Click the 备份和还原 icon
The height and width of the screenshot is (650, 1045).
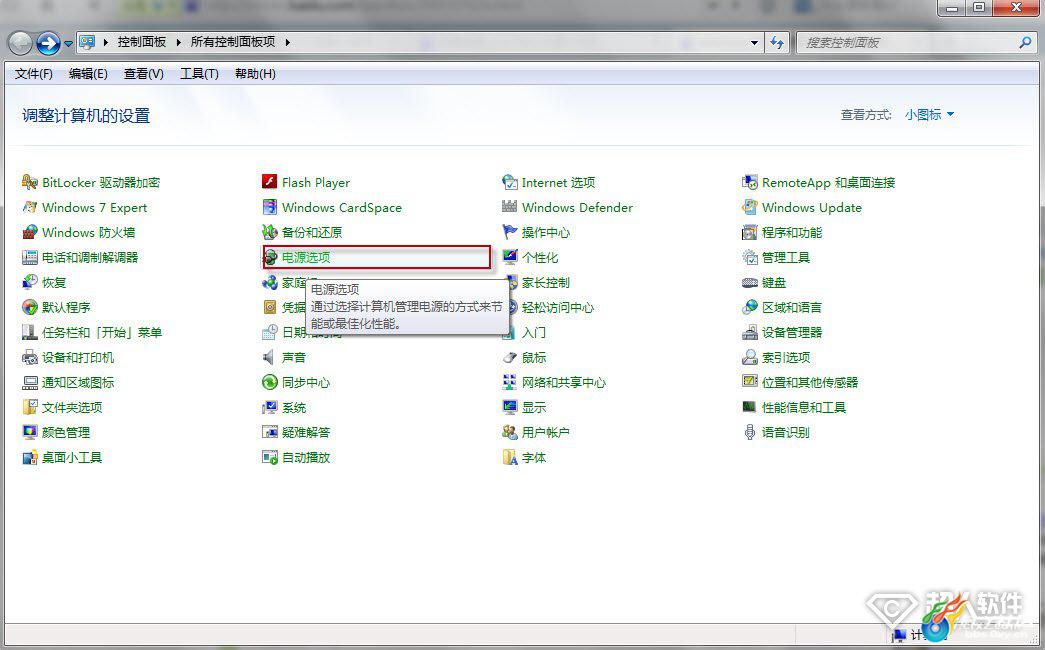(x=269, y=232)
